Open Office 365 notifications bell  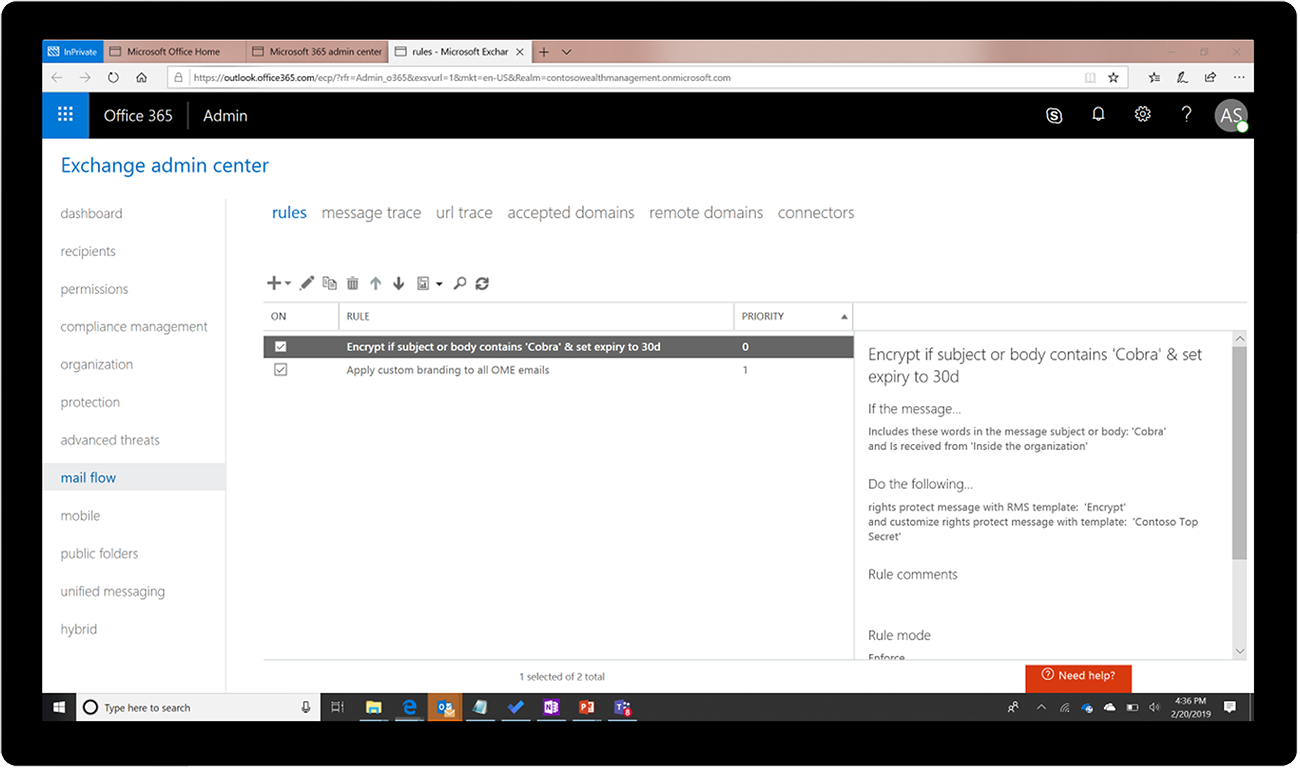tap(1098, 115)
